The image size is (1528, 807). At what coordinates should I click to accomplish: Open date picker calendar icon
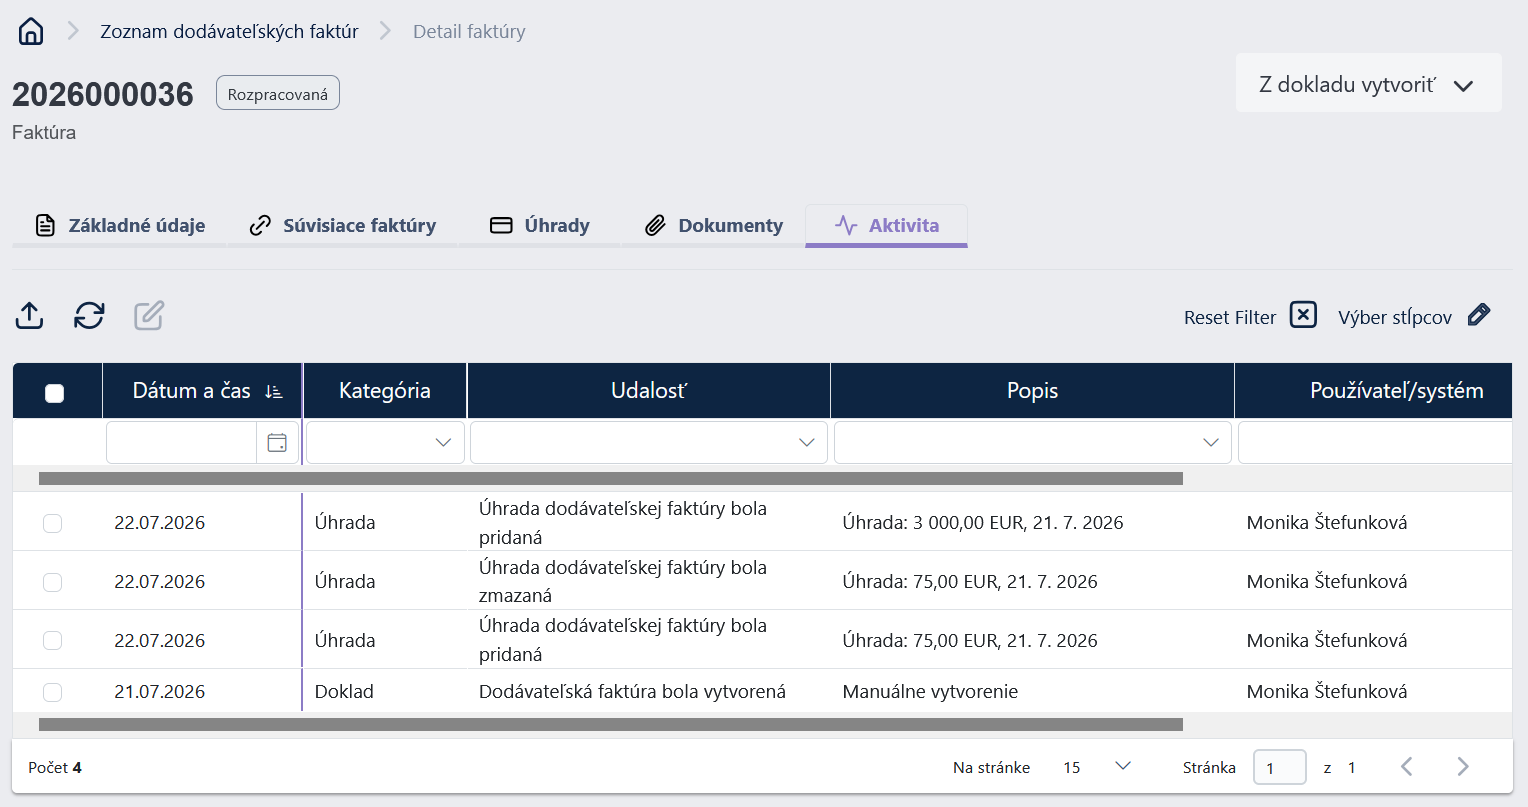(277, 442)
